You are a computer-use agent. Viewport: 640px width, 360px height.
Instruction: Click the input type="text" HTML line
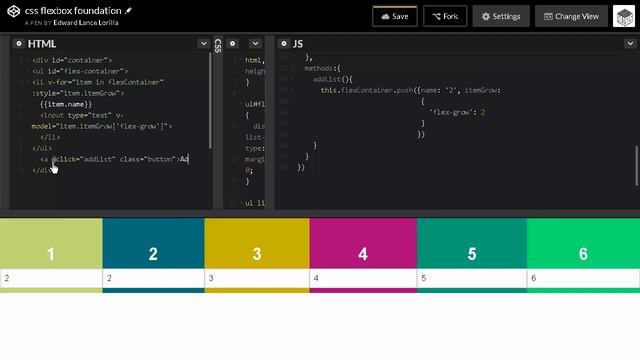click(x=82, y=116)
